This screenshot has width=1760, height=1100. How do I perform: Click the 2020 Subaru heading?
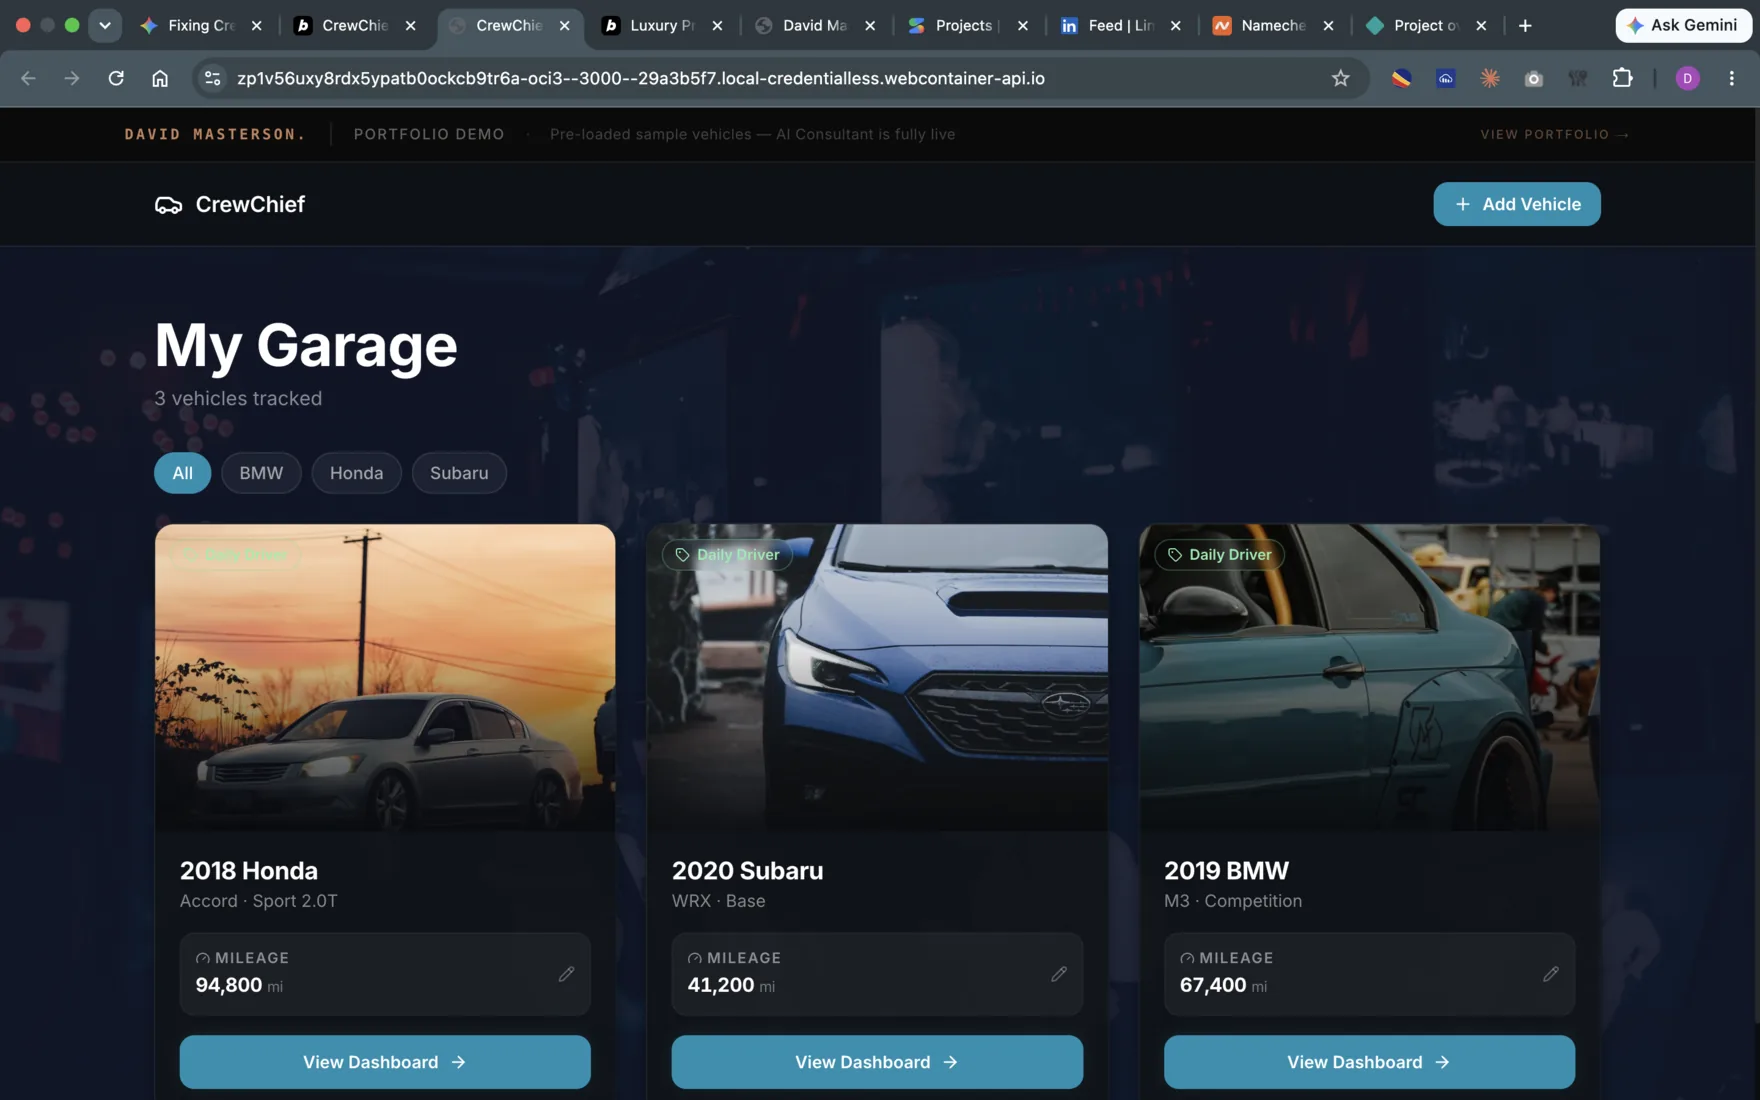[x=747, y=870]
